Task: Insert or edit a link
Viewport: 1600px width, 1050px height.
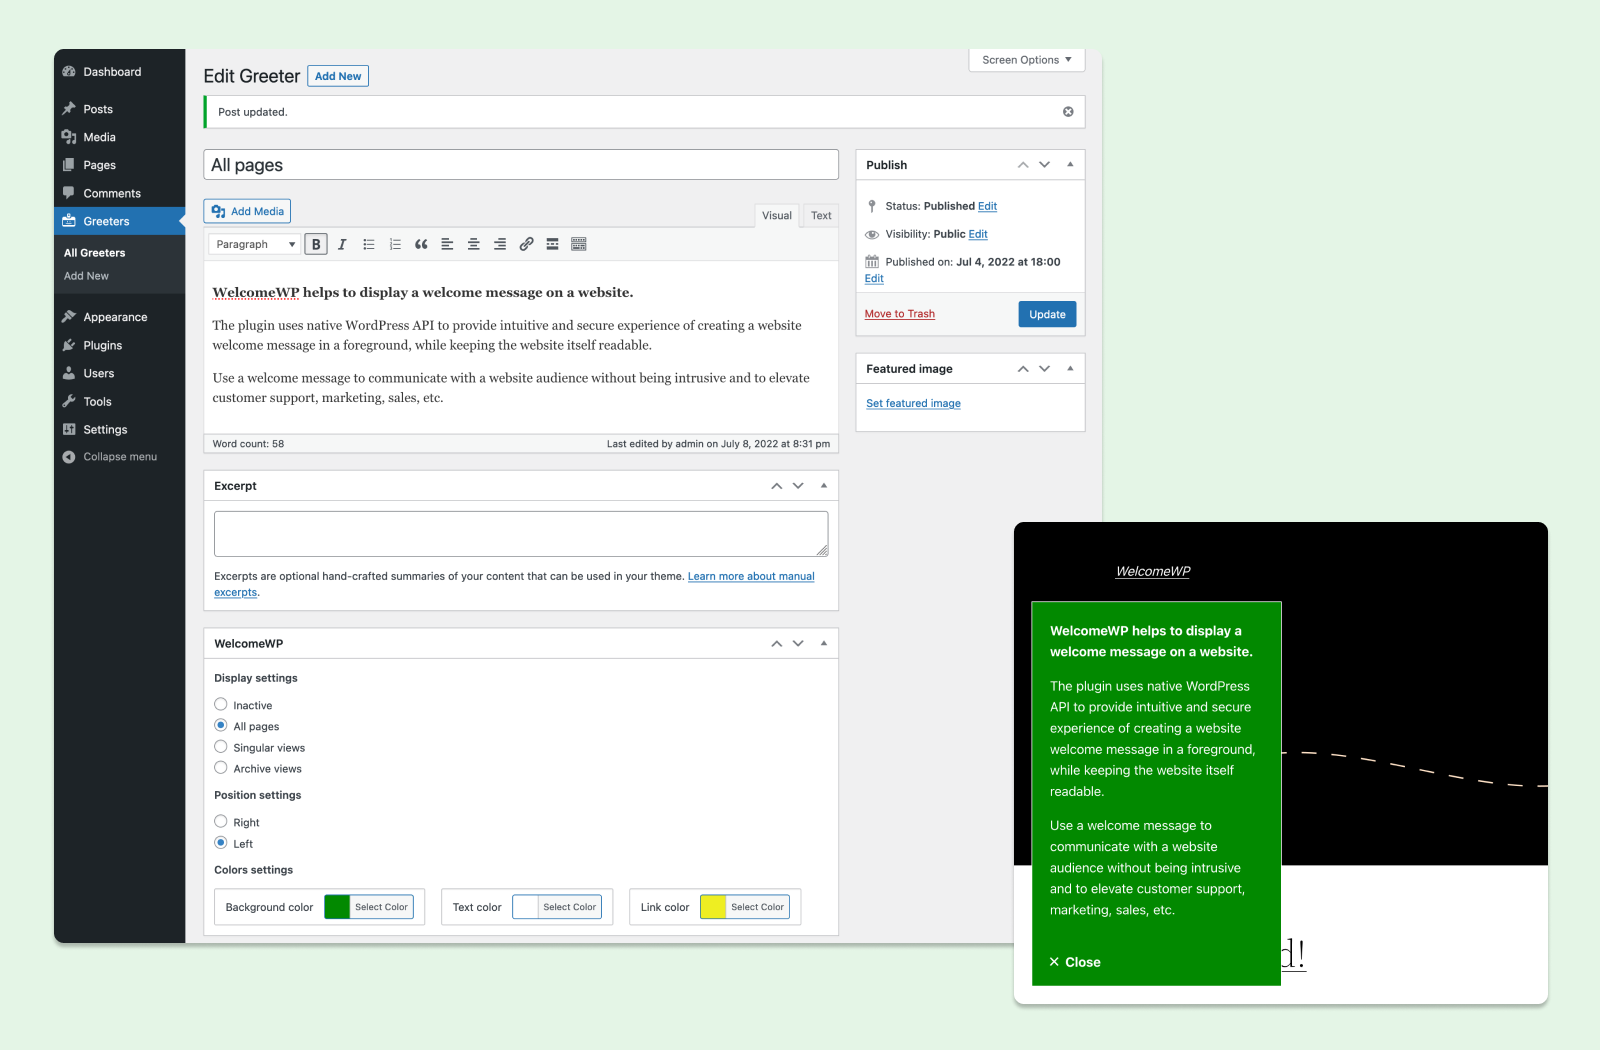Action: pyautogui.click(x=526, y=244)
